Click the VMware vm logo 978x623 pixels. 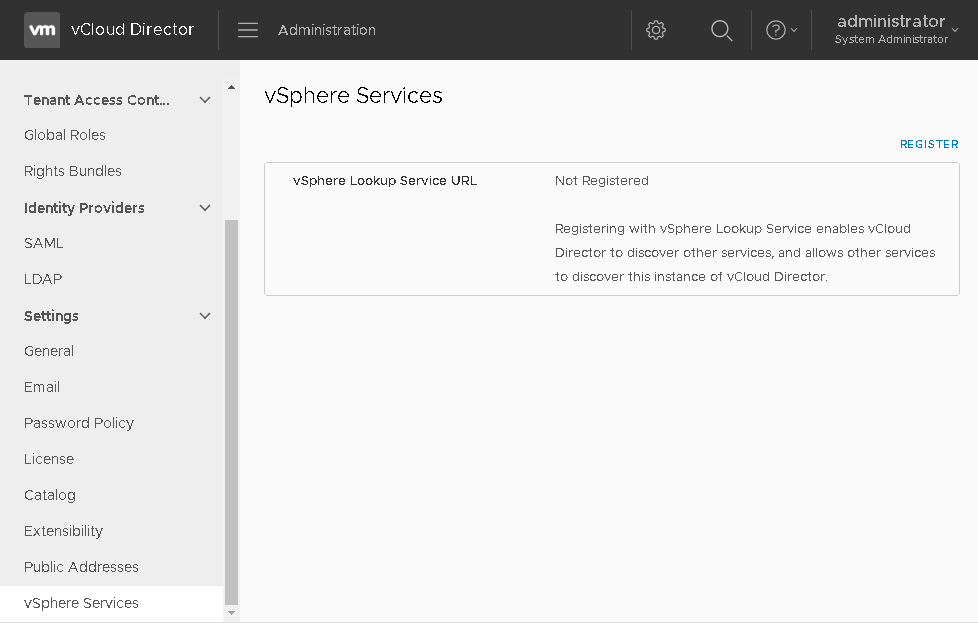(x=42, y=30)
